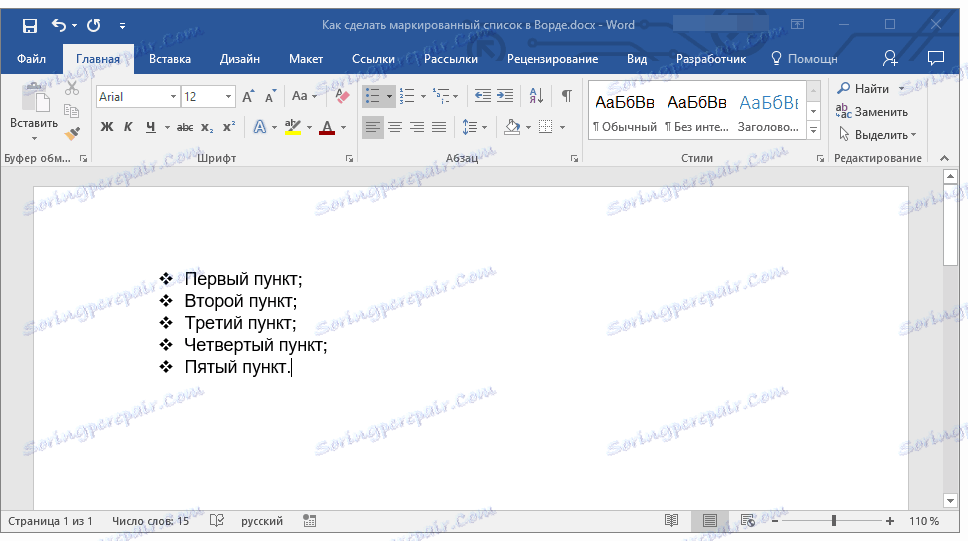Open the change case Aa menu

304,96
